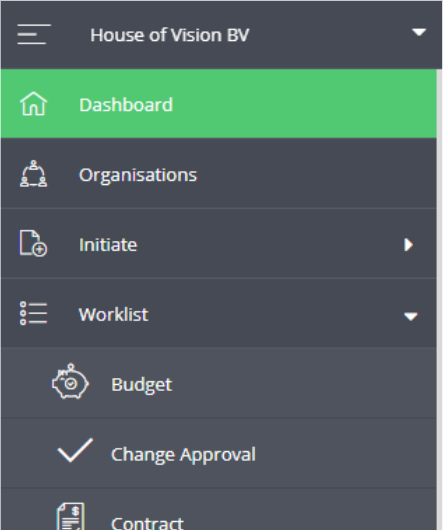Collapse the sidebar with the hamburger icon
Viewport: 443px width, 530px height.
[x=34, y=34]
